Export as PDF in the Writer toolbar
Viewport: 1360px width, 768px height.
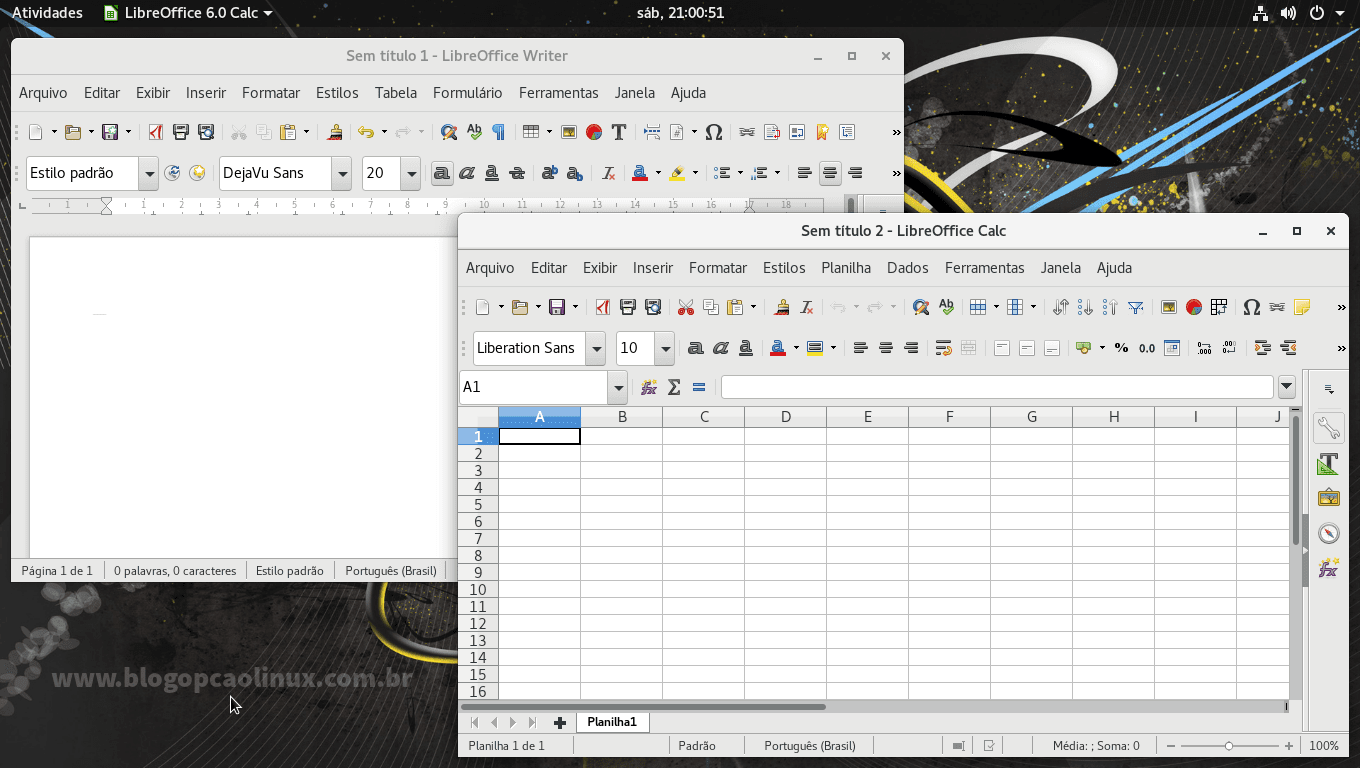point(156,132)
